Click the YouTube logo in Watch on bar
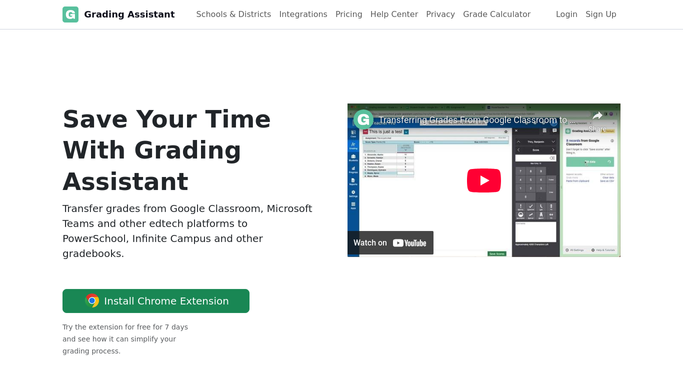683x384 pixels. click(x=409, y=243)
